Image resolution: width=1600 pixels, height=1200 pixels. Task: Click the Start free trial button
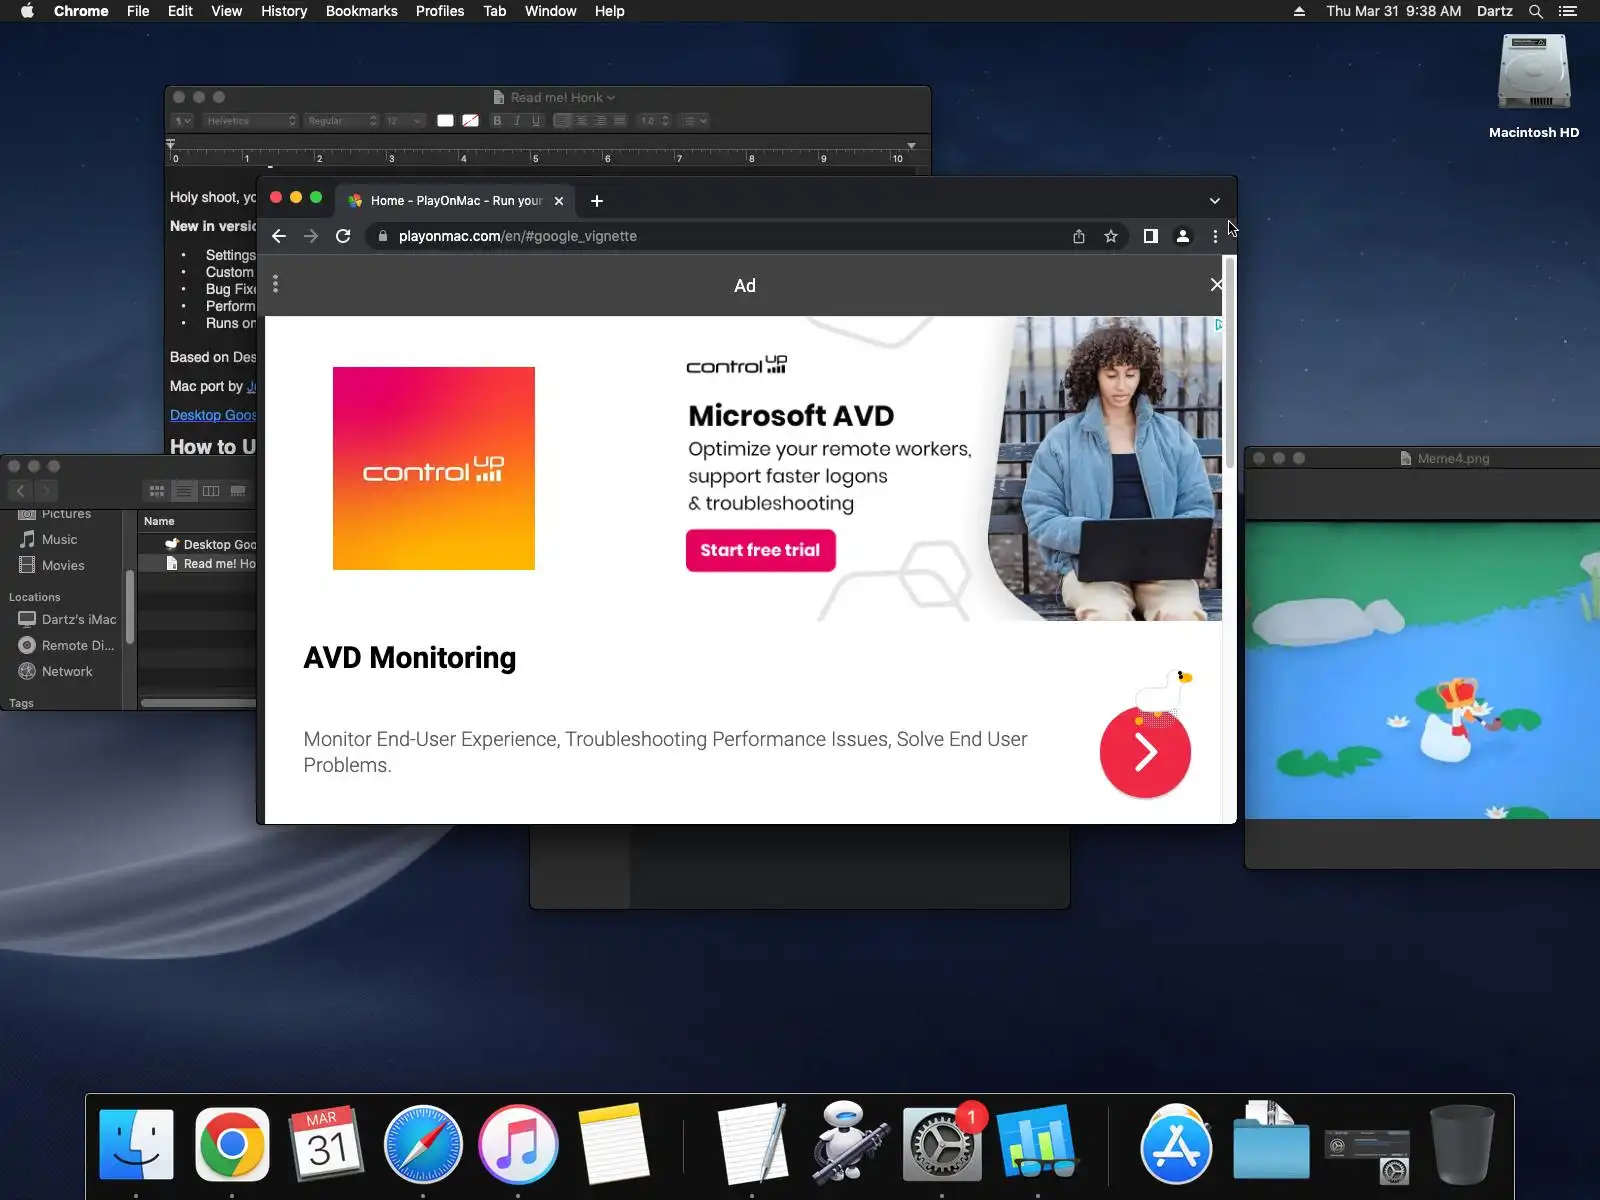(760, 550)
